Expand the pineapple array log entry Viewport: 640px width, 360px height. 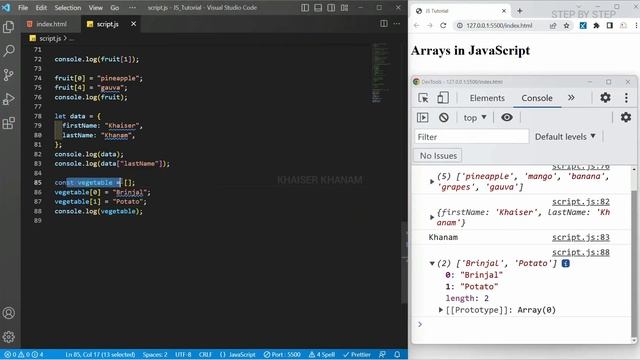[432, 181]
